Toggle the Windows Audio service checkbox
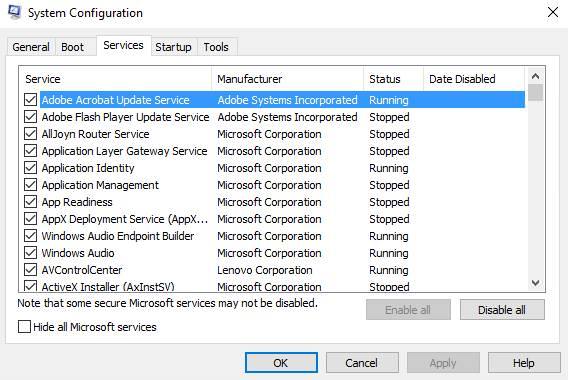 coord(30,253)
